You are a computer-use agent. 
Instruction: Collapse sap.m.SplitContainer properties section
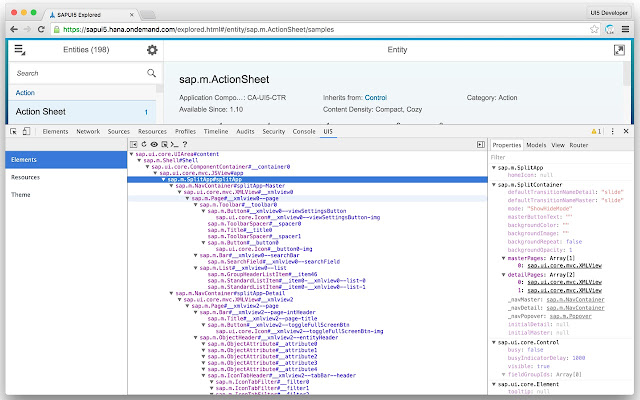493,185
